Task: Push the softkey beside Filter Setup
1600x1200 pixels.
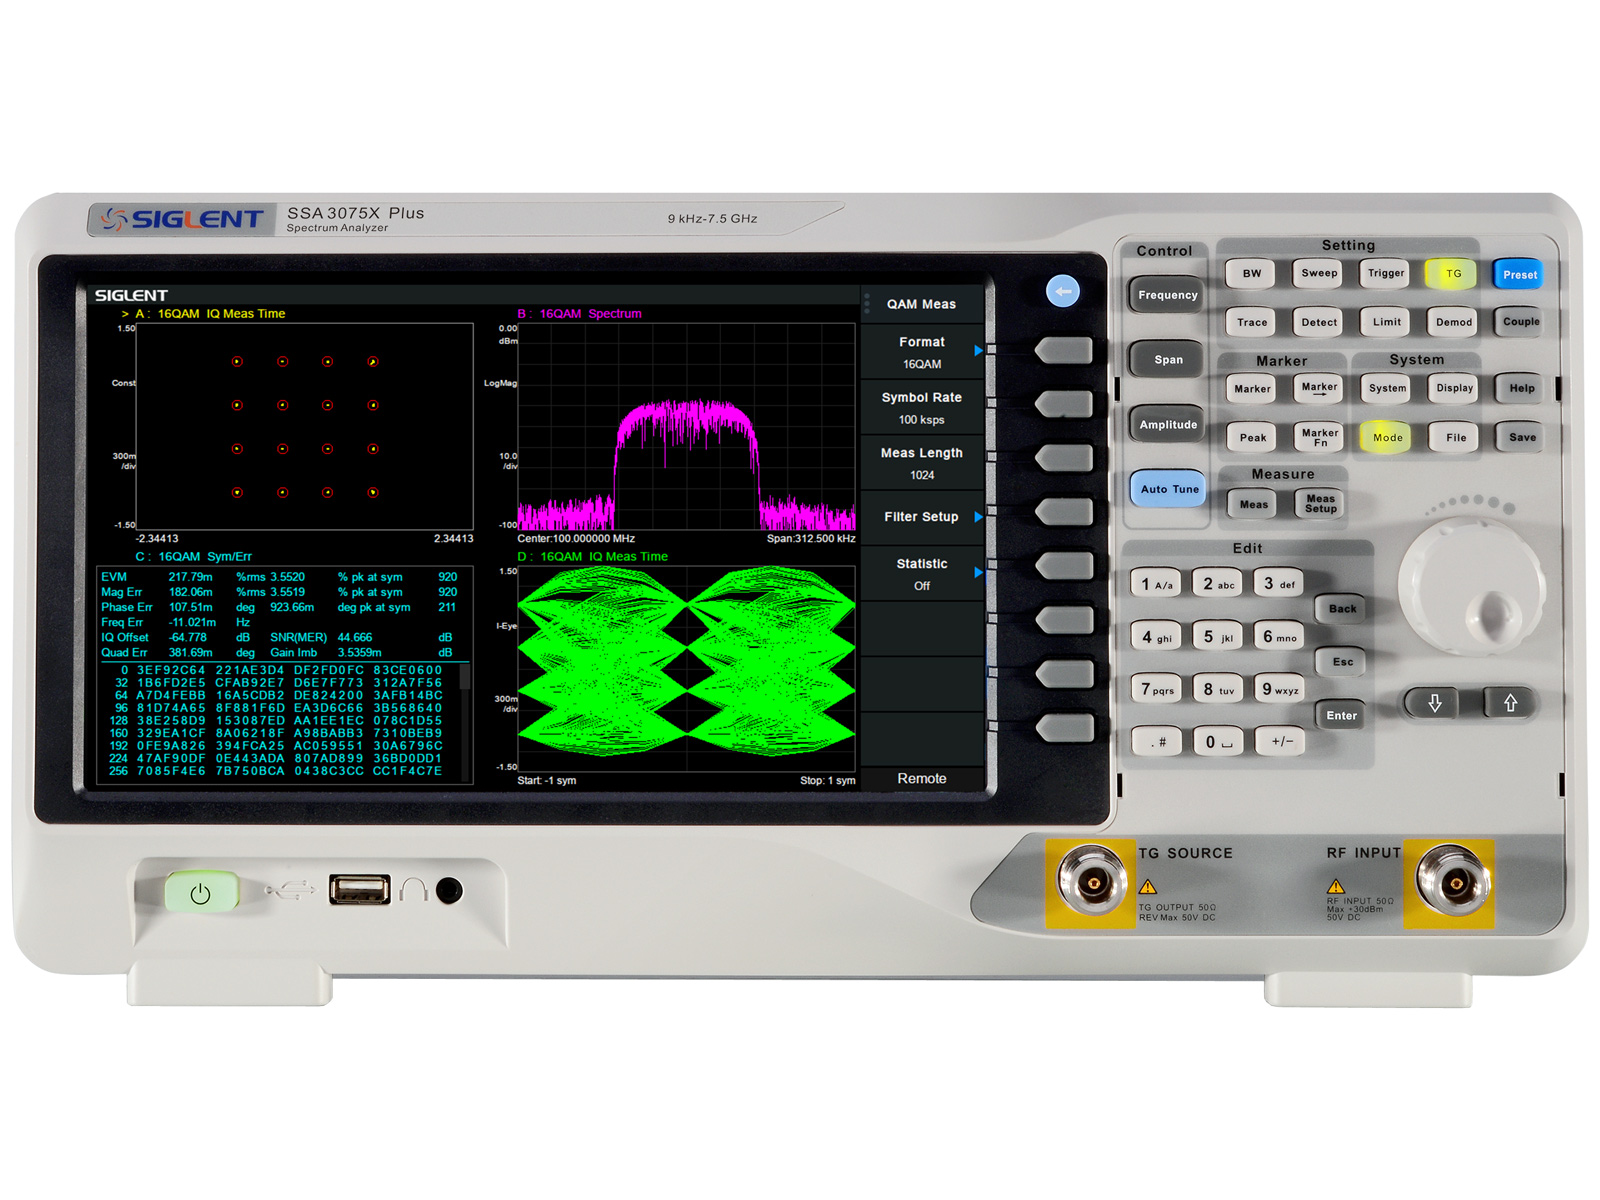Action: [x=1064, y=512]
